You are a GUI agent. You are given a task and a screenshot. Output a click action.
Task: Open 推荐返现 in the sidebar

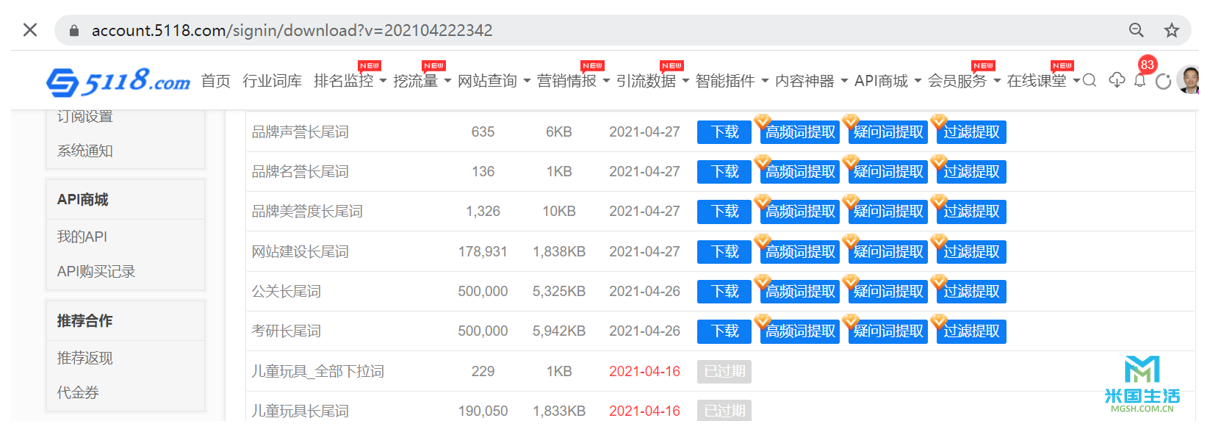pyautogui.click(x=85, y=358)
